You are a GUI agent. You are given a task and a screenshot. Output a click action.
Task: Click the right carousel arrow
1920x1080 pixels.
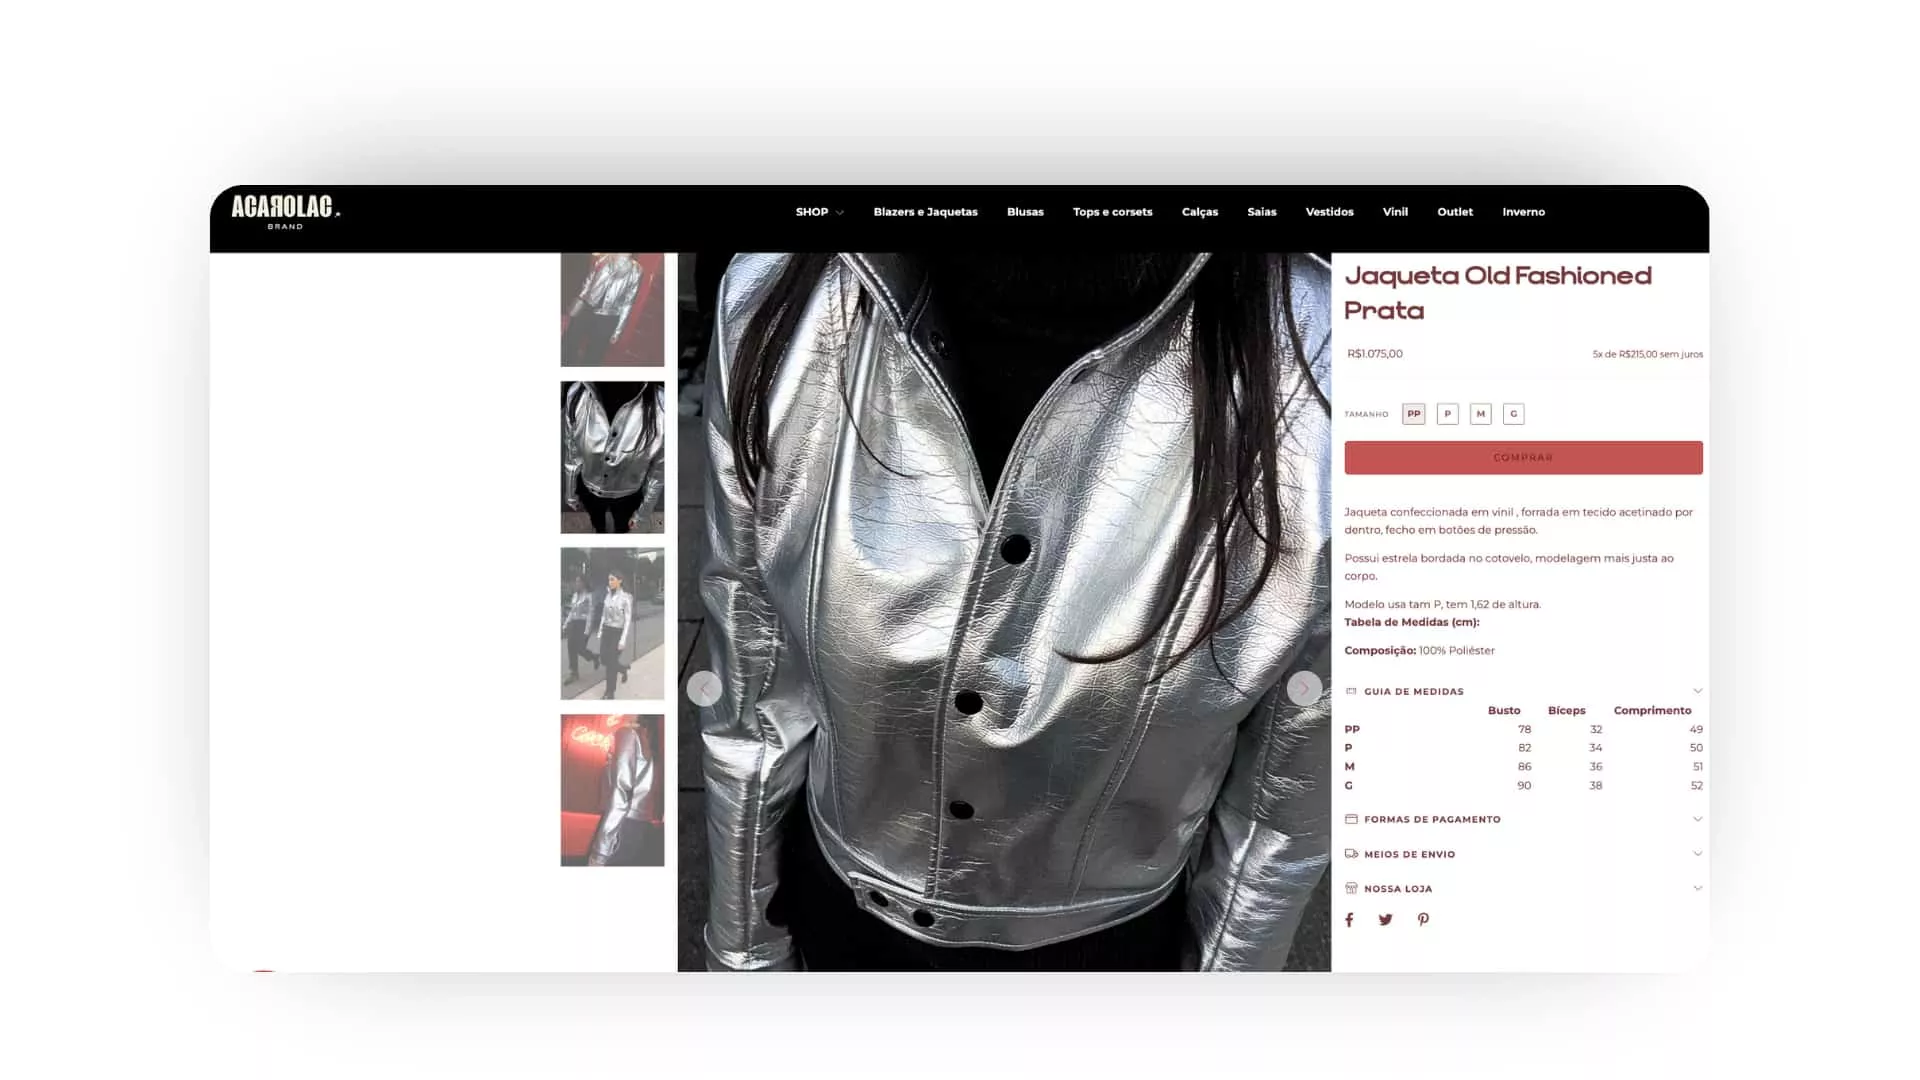[1305, 689]
